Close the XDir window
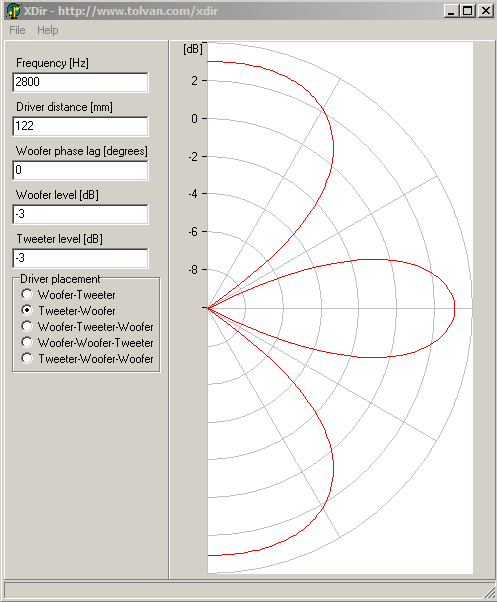This screenshot has height=602, width=497. 485,11
